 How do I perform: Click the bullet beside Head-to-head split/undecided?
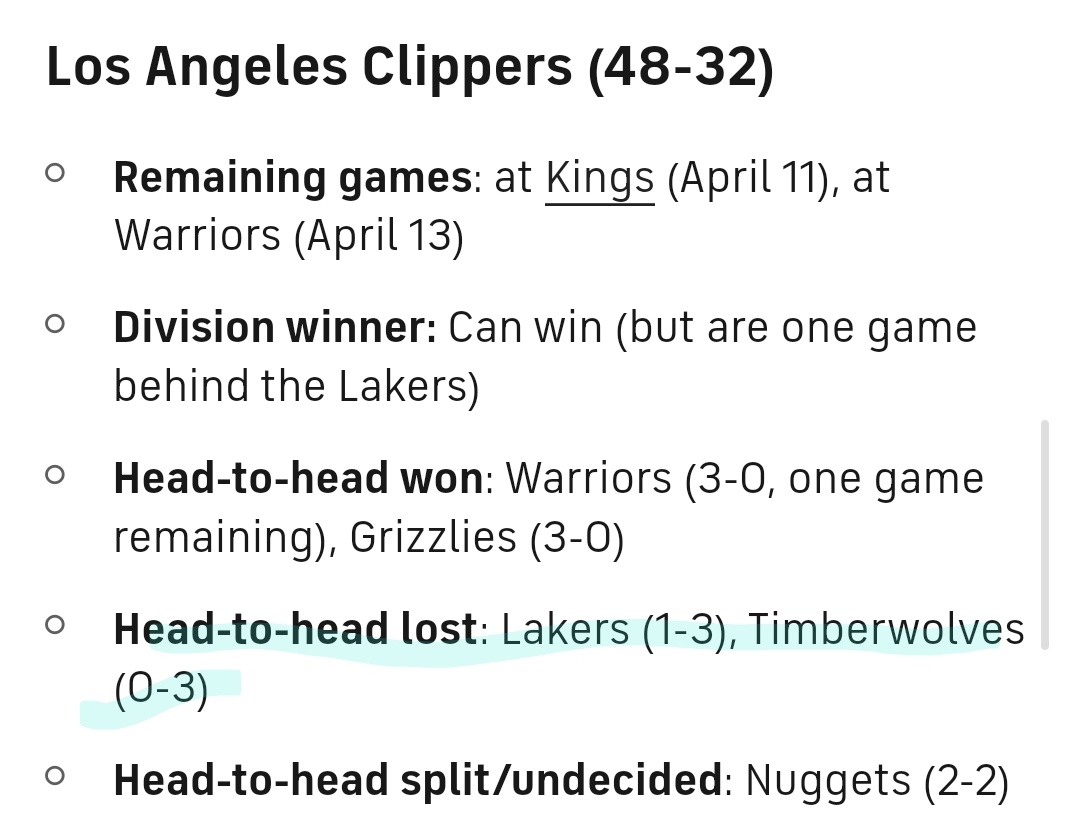point(56,775)
